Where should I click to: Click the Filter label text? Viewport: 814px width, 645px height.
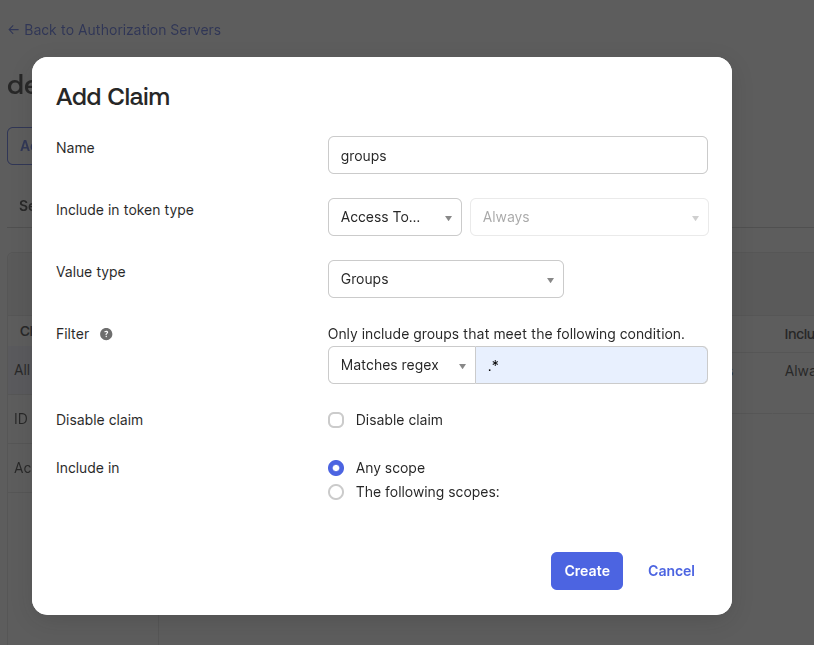coord(73,334)
